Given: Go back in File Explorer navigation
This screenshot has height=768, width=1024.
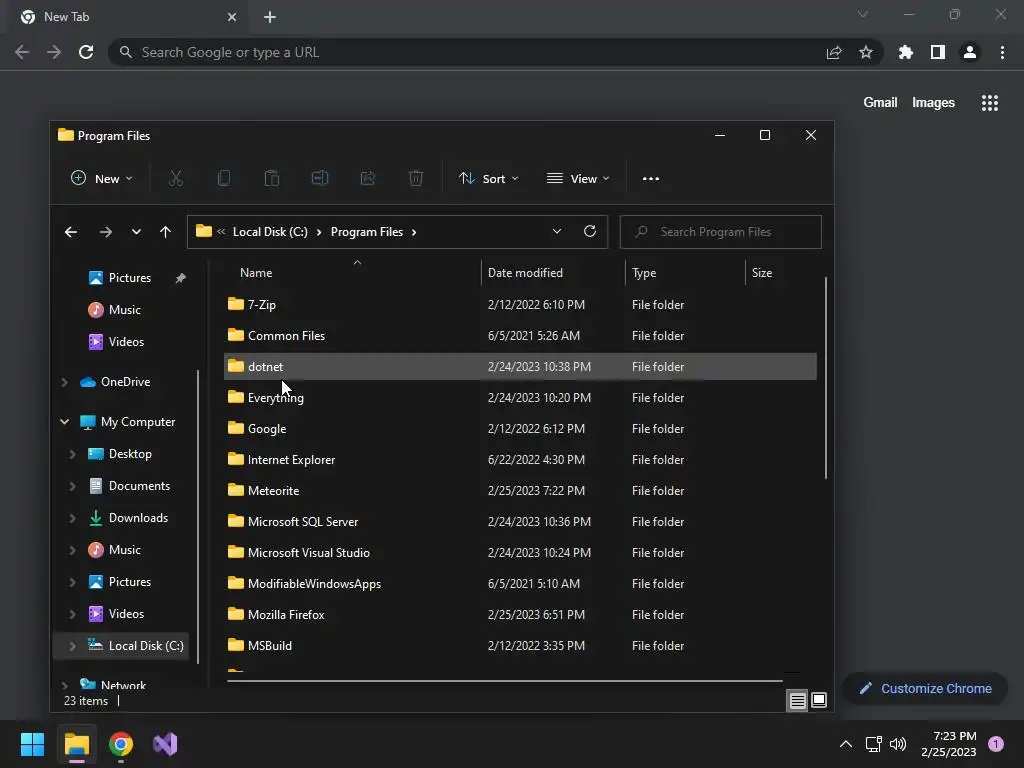Looking at the screenshot, I should click(x=71, y=232).
